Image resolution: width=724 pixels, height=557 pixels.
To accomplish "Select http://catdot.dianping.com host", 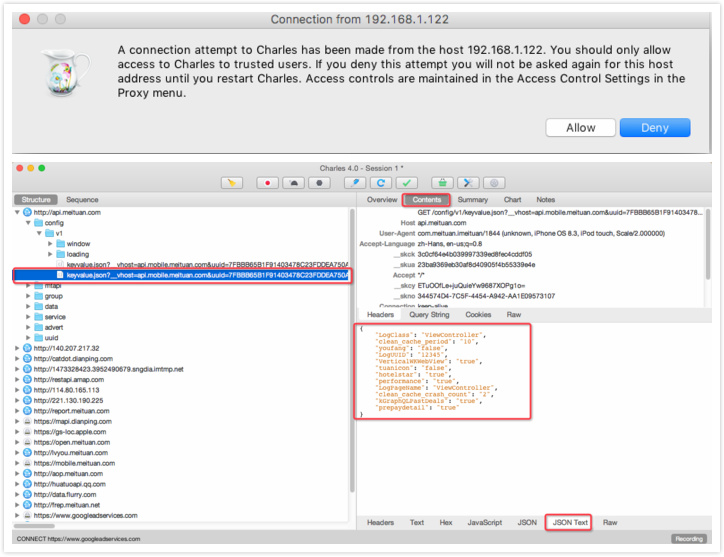I will click(x=73, y=359).
